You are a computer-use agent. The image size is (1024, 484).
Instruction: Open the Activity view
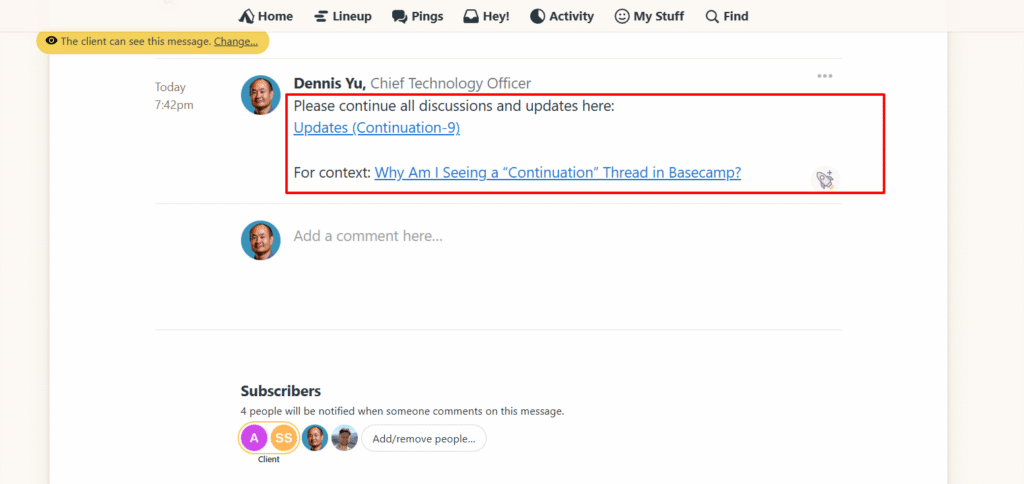(561, 16)
